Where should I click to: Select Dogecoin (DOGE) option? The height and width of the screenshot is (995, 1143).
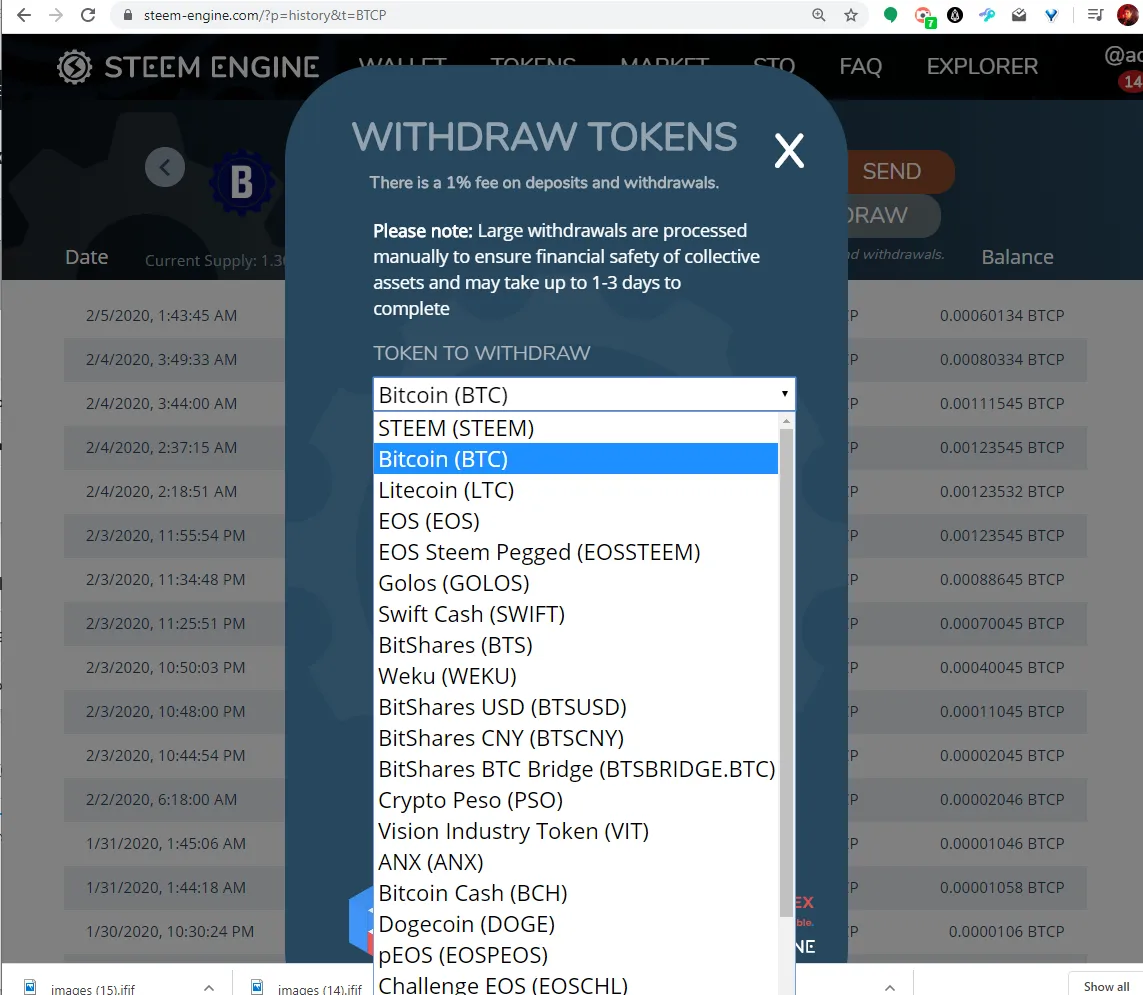click(575, 924)
